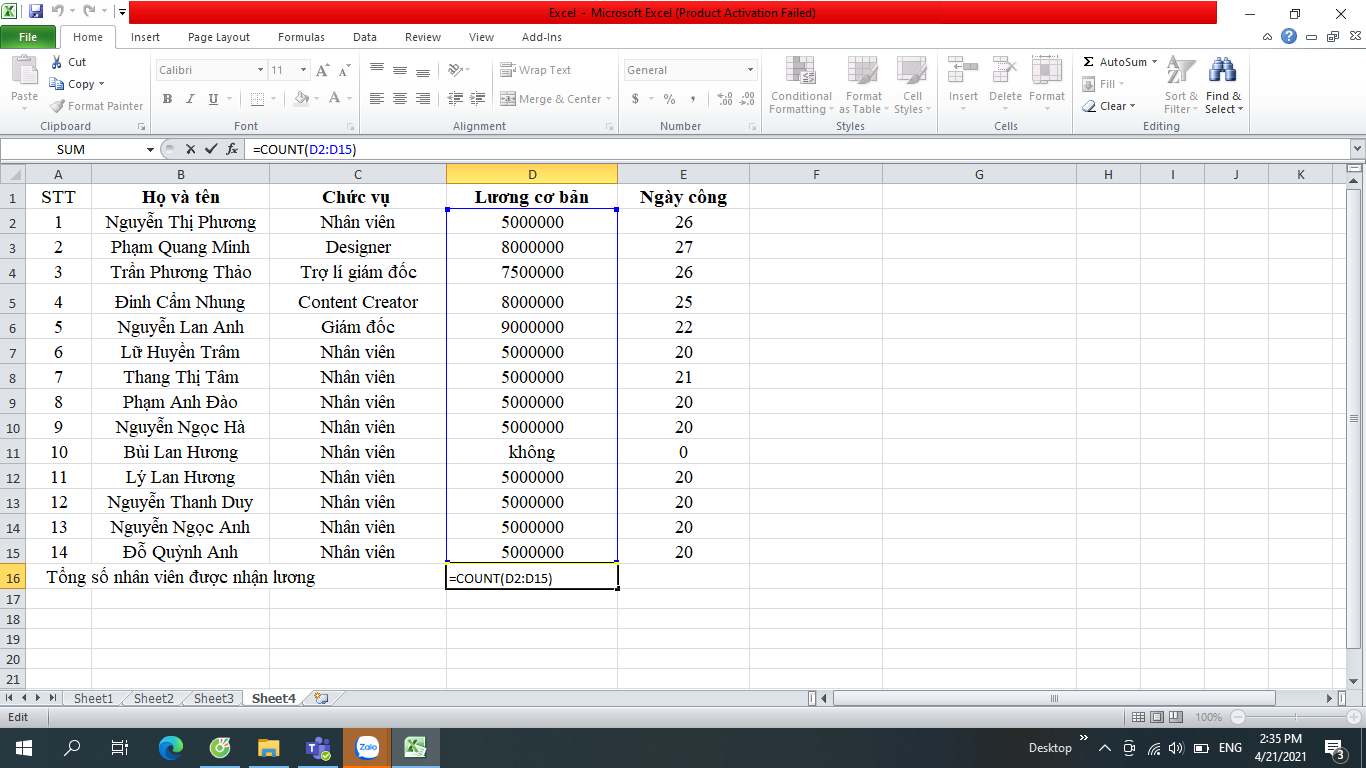Open the File tab

click(28, 37)
